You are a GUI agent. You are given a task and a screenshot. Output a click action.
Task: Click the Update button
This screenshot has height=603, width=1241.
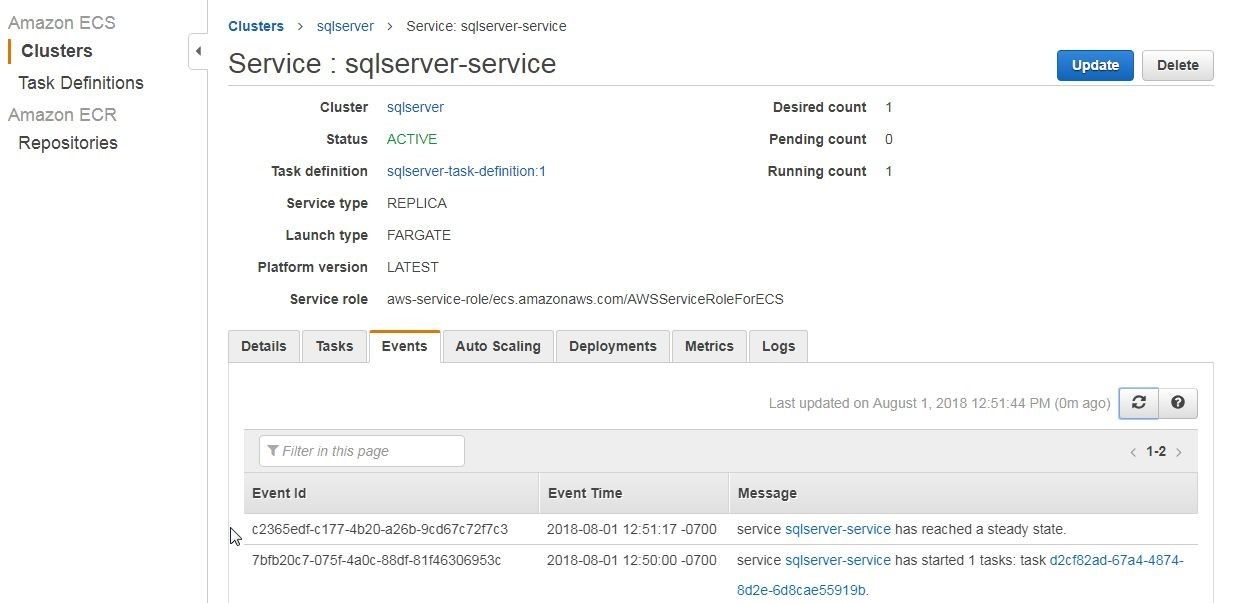[x=1095, y=65]
